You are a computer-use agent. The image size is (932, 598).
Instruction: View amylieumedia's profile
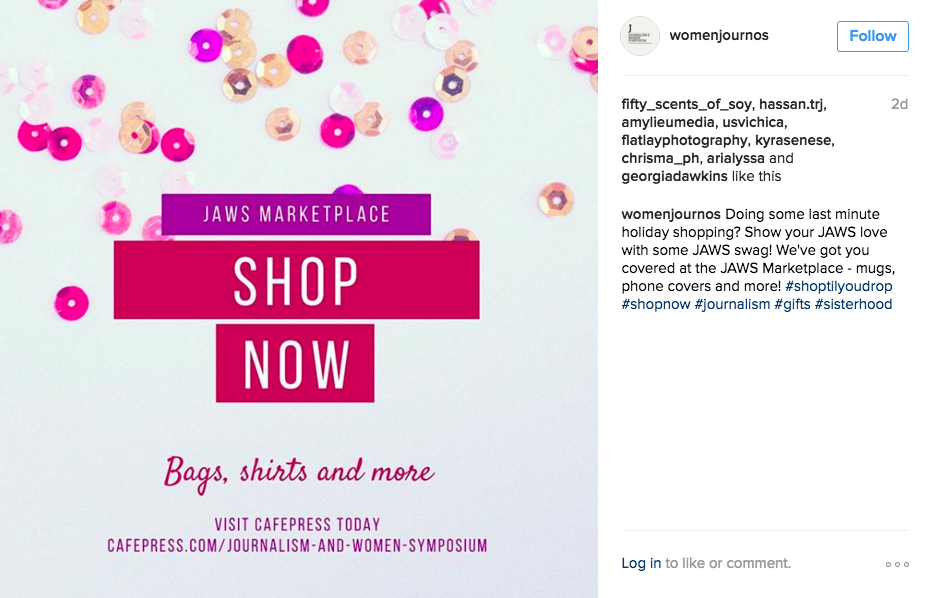668,122
